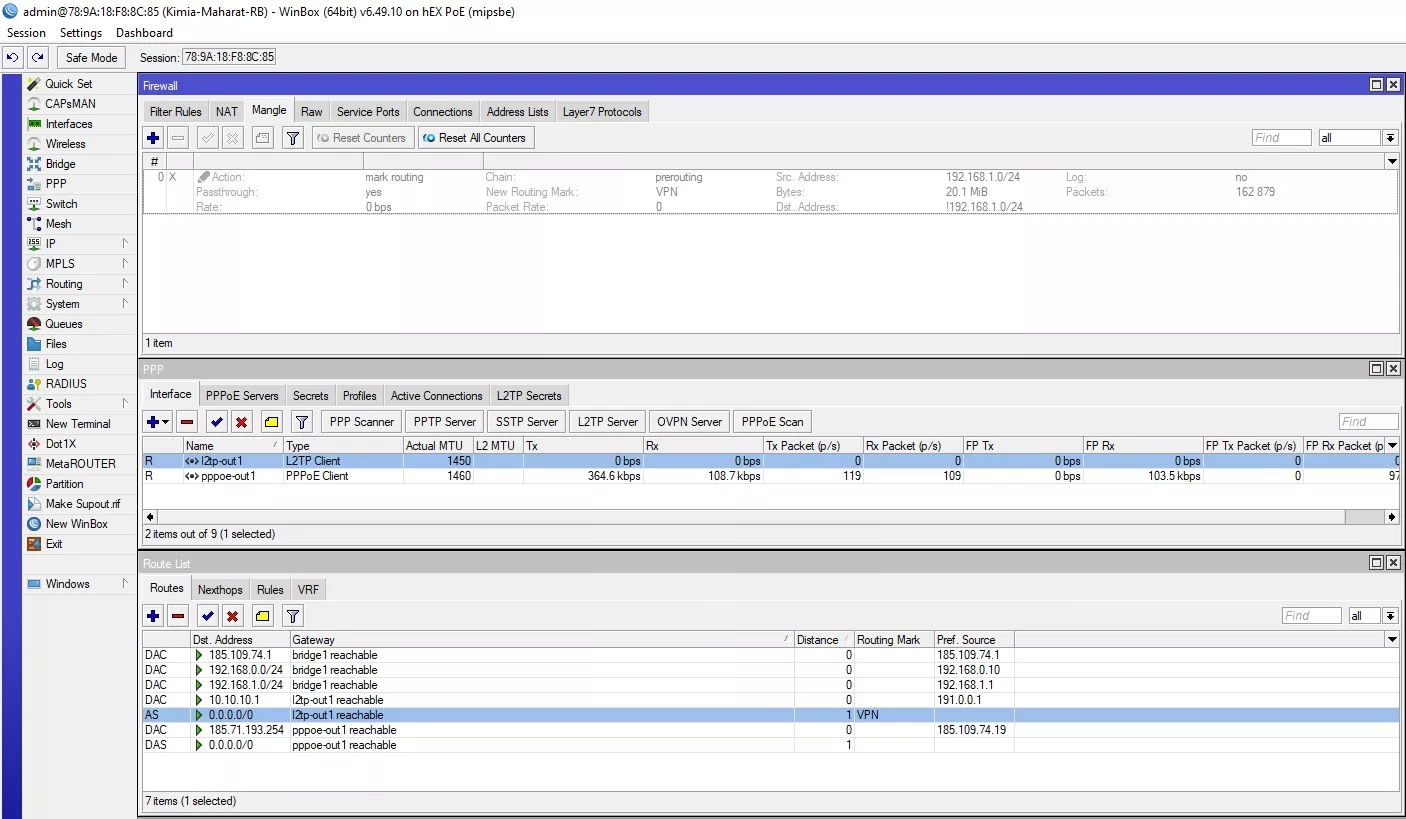Open Mesh from the sidebar
This screenshot has height=819, width=1406.
point(58,224)
